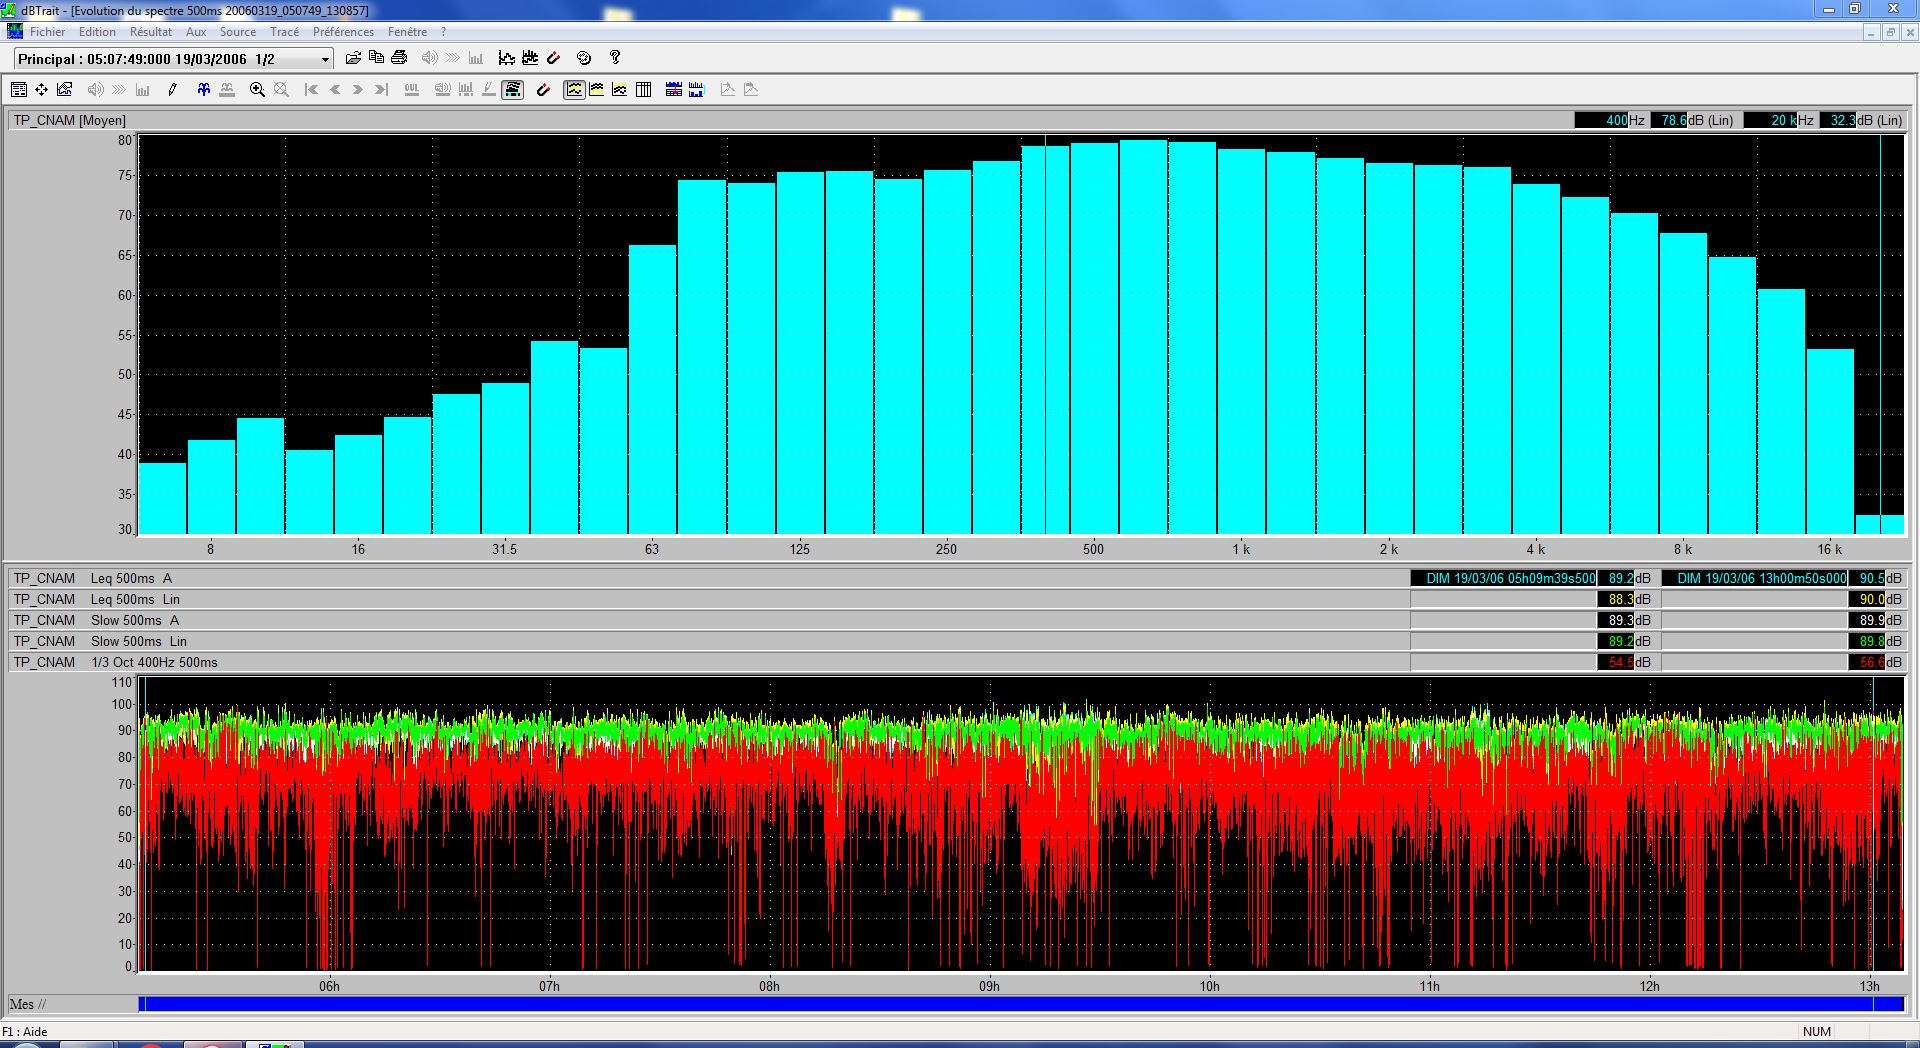Open the Fichier menu
Screen dimensions: 1920x1048
pos(47,32)
